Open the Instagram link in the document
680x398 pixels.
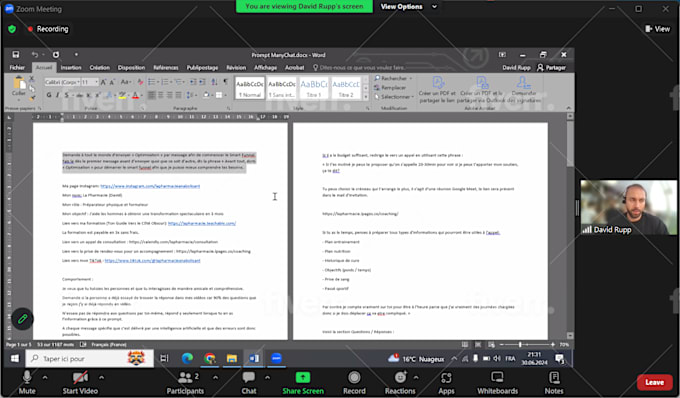coord(150,186)
